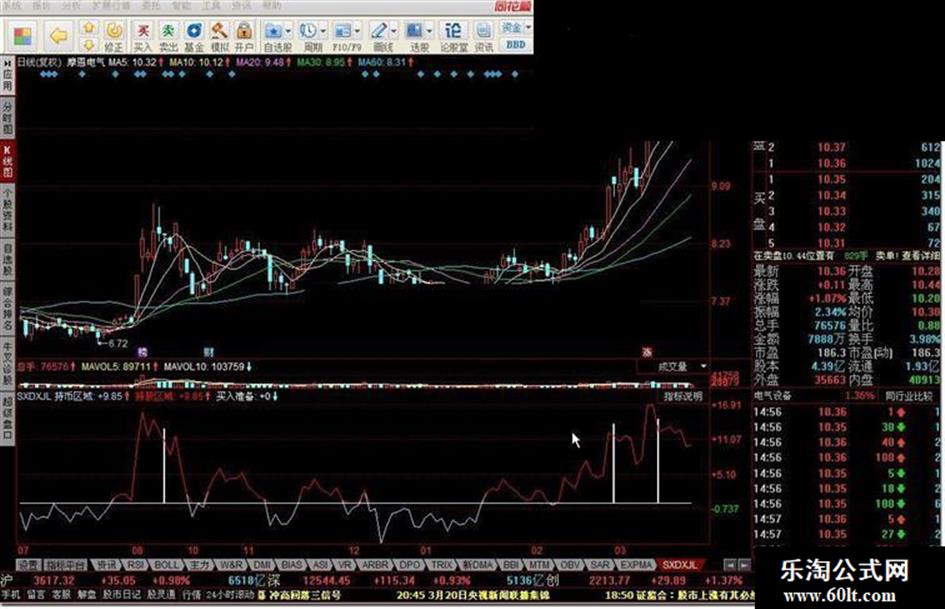Image resolution: width=945 pixels, height=609 pixels.
Task: Open the 个股资料 sidebar tab
Action: [7, 210]
